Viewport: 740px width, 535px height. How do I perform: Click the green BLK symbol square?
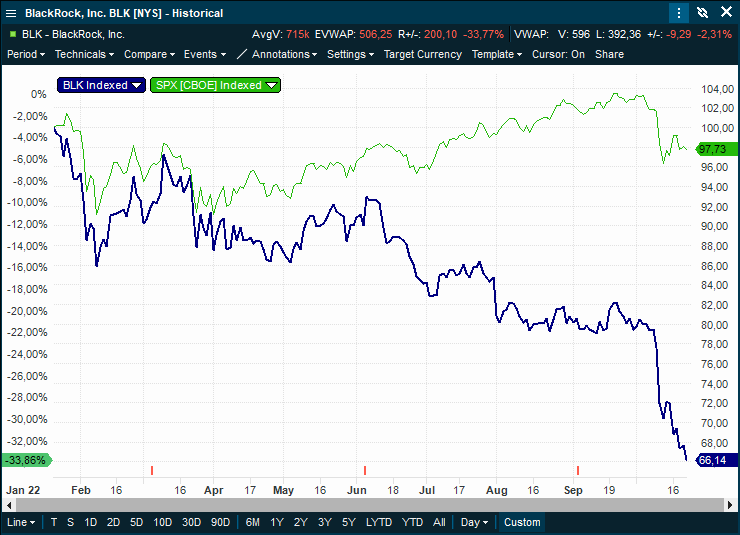13,34
